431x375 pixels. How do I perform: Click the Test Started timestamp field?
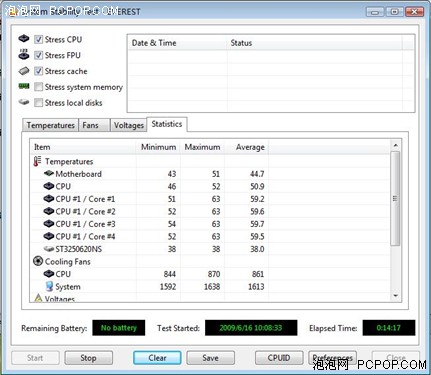(251, 328)
